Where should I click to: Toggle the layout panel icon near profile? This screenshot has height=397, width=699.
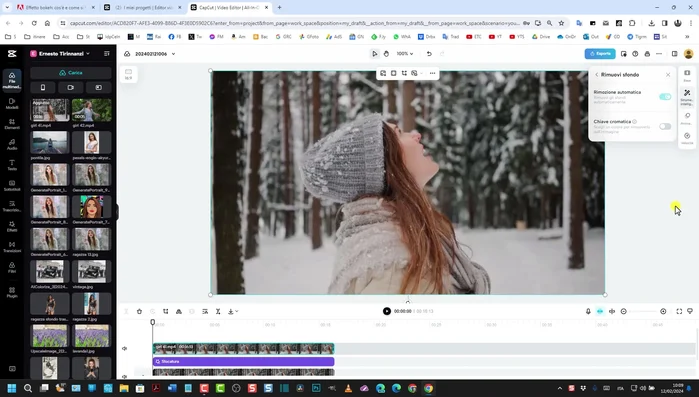point(674,53)
